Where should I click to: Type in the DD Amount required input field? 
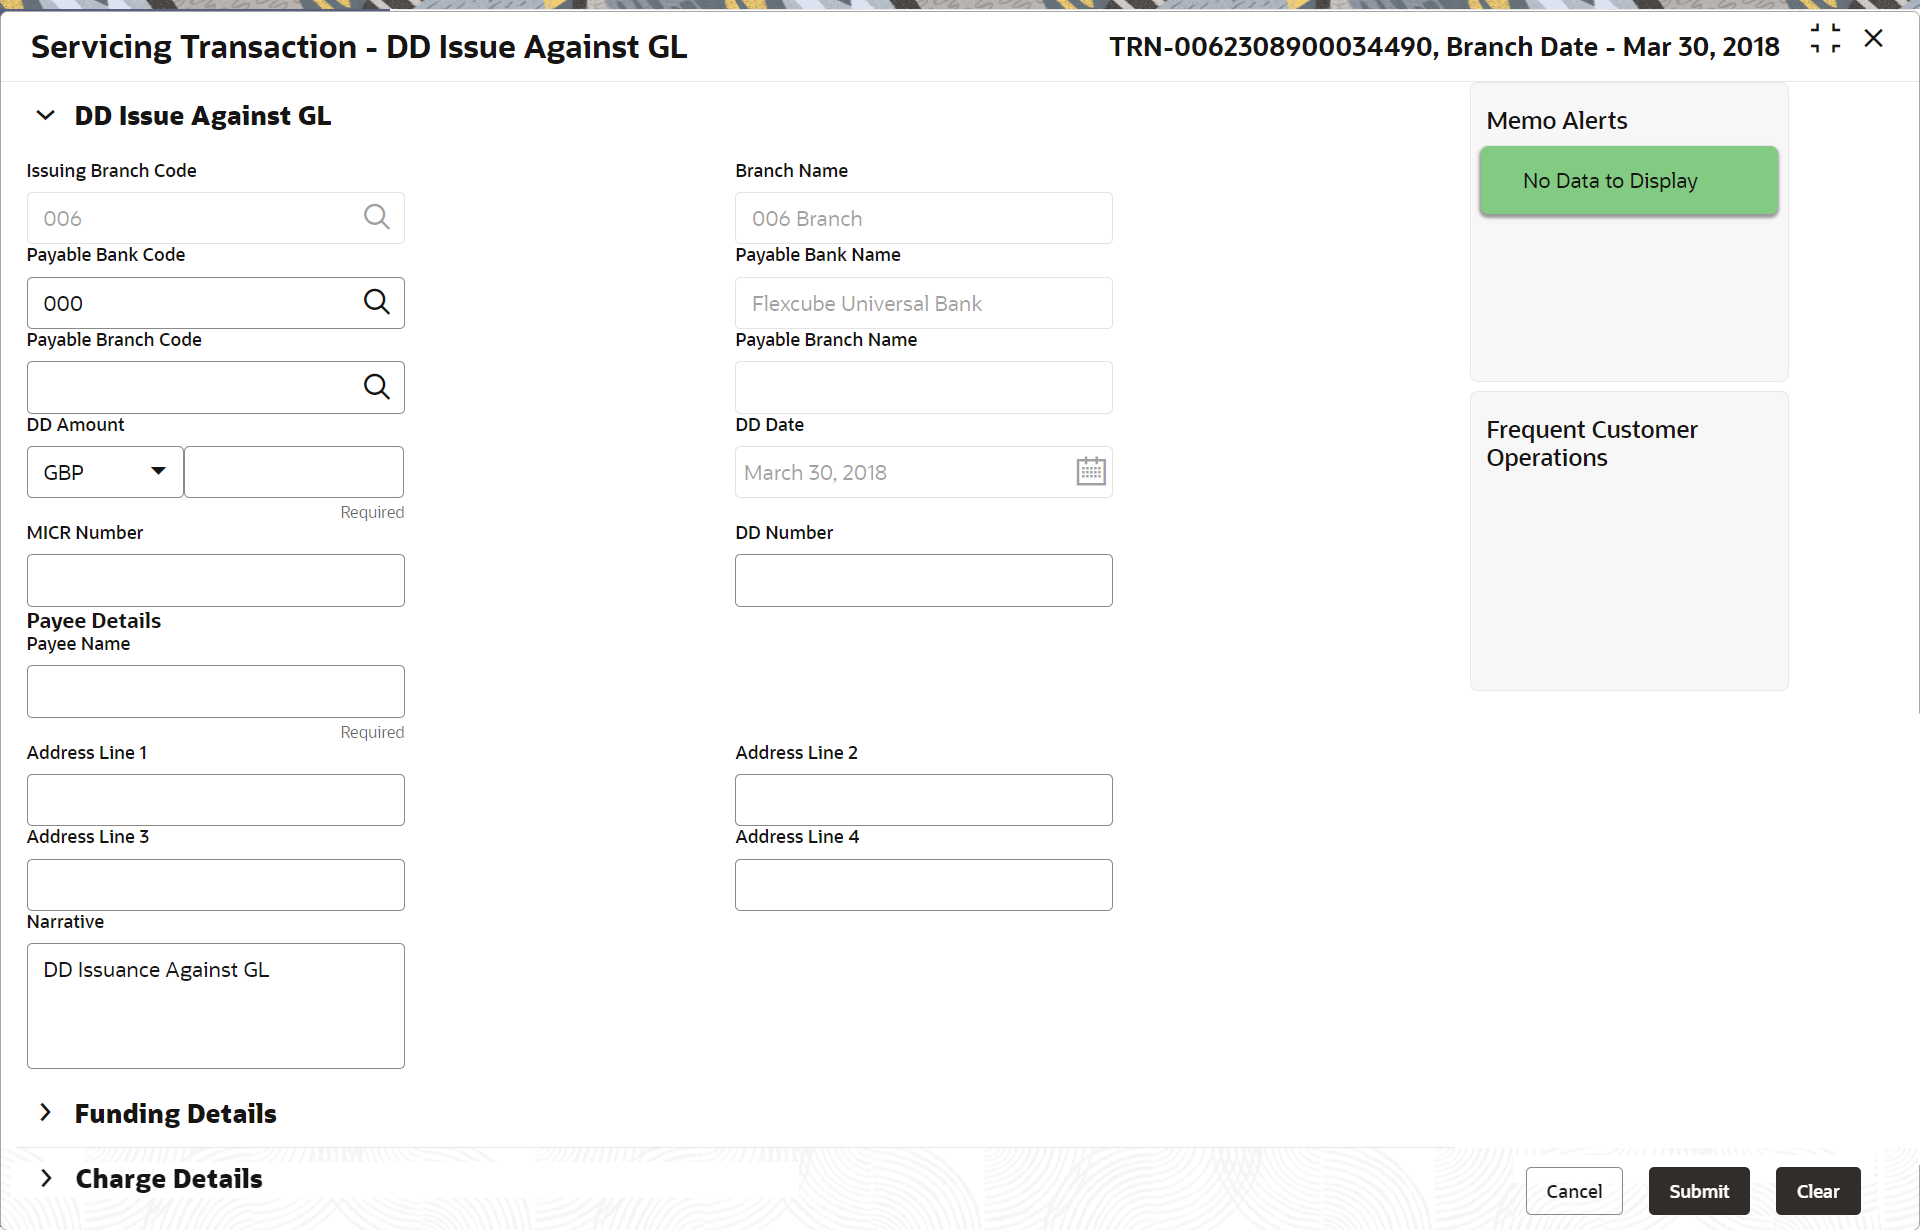coord(294,472)
